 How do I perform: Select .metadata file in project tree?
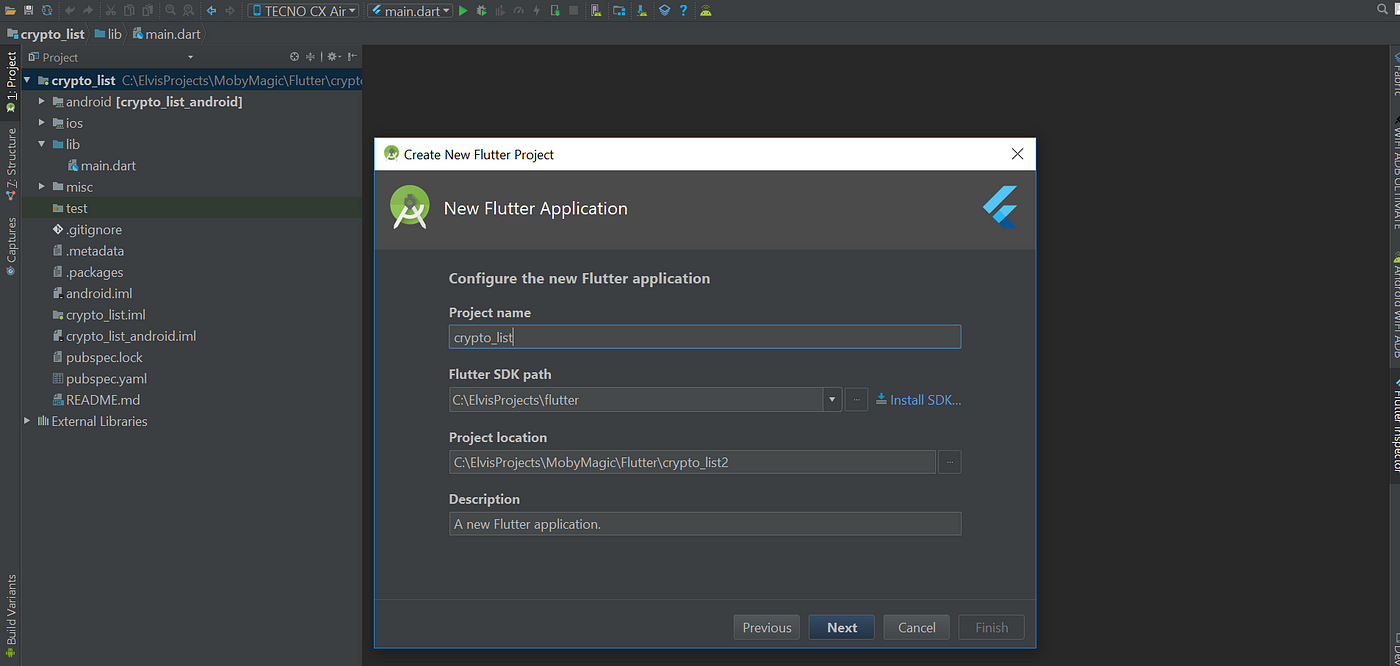87,251
